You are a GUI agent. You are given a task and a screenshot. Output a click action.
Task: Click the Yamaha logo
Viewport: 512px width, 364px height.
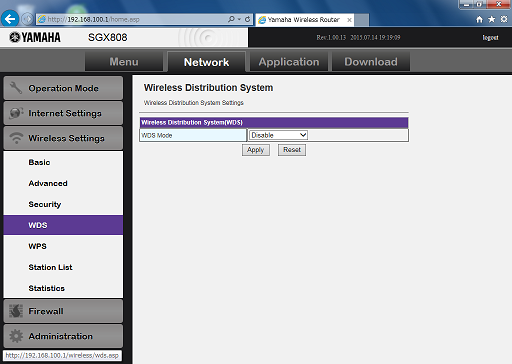click(x=35, y=37)
